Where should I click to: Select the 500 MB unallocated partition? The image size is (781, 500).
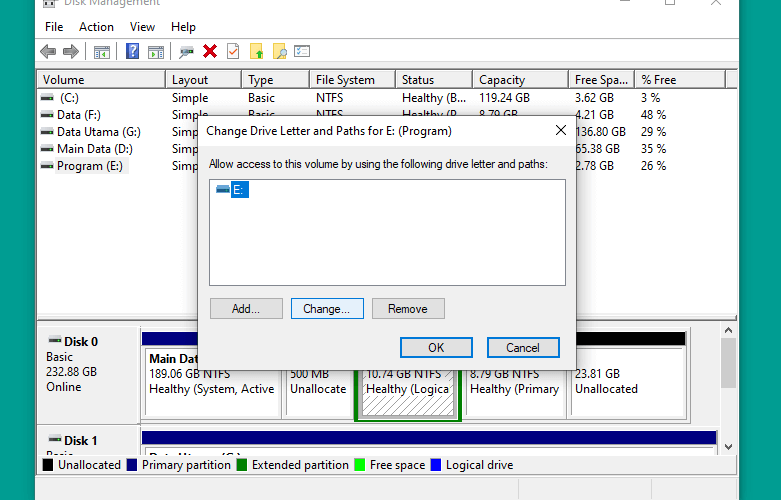[x=318, y=391]
